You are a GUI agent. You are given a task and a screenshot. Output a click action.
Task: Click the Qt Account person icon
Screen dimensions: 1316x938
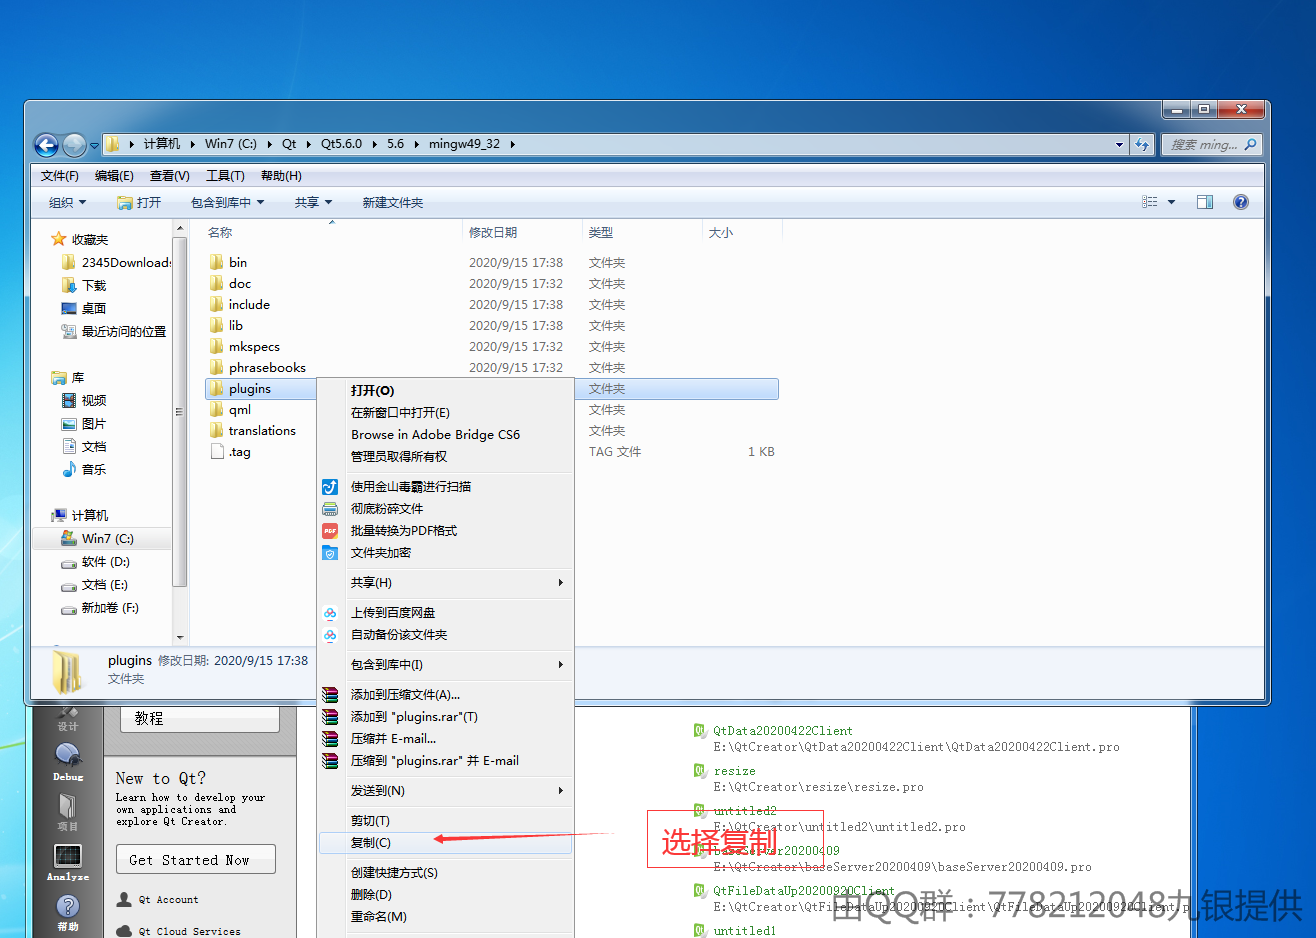[x=125, y=899]
